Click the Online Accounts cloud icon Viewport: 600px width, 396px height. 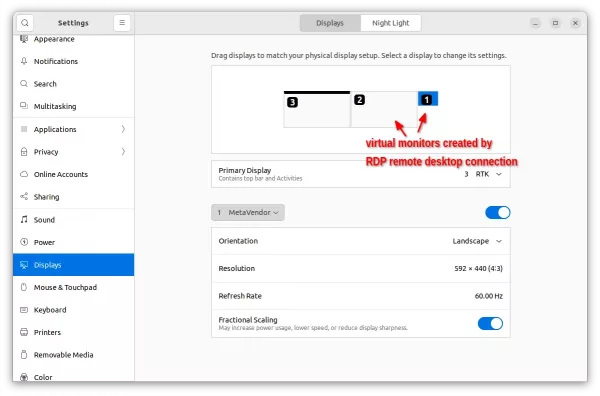pyautogui.click(x=24, y=174)
